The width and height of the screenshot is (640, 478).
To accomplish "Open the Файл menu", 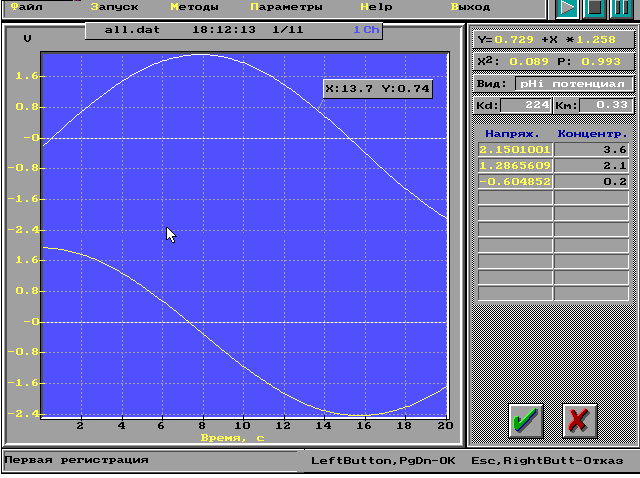I will click(x=26, y=7).
